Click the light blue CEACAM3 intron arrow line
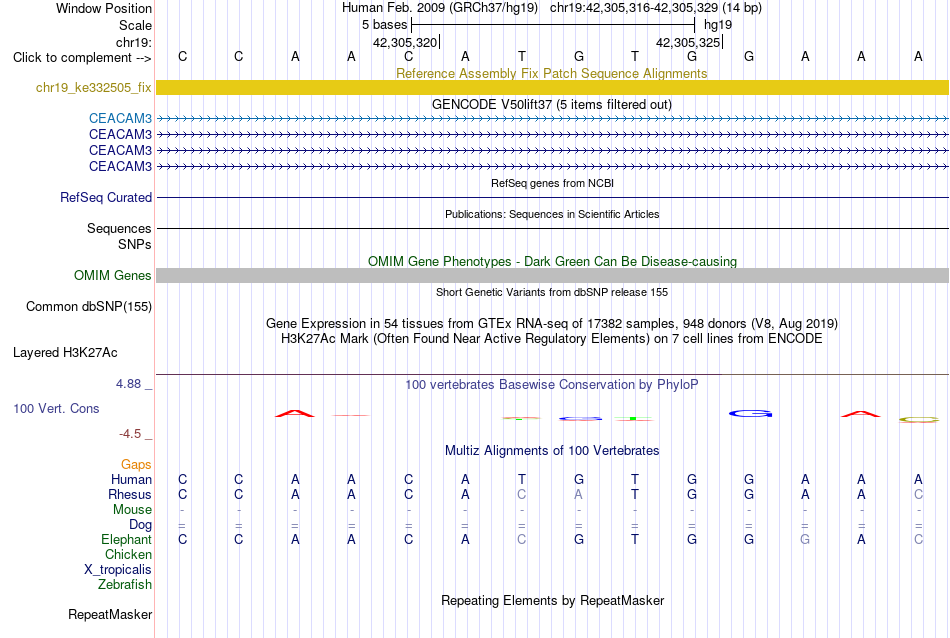Screen dimensions: 950x638 coord(553,119)
